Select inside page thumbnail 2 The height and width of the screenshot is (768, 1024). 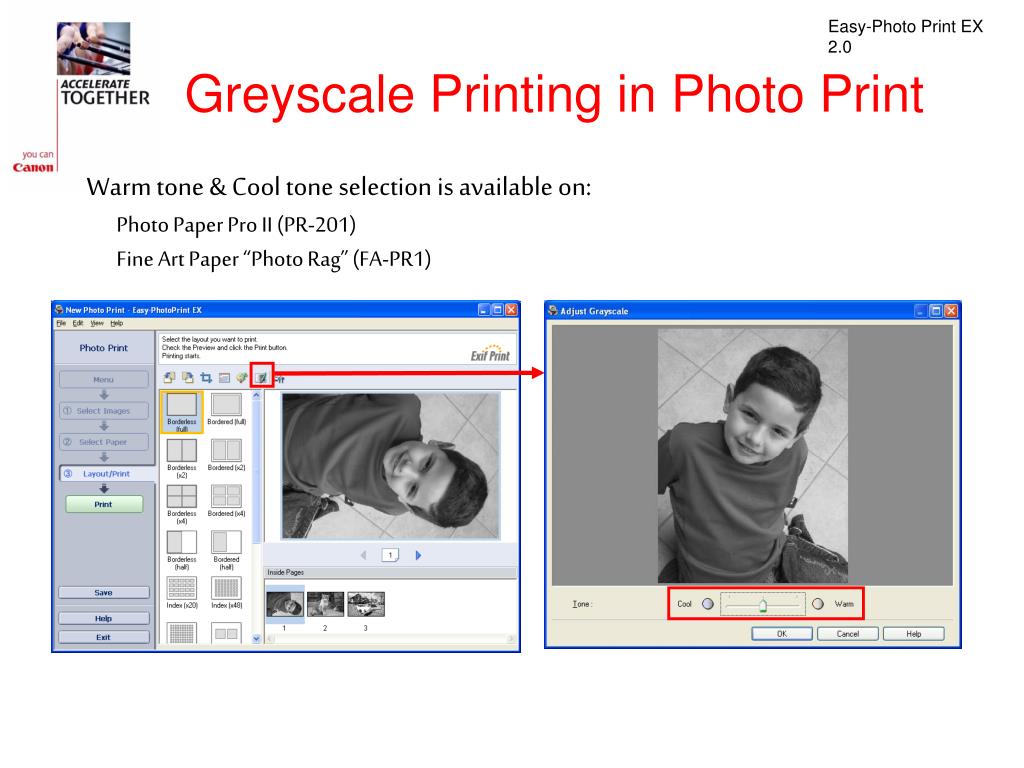tap(325, 603)
